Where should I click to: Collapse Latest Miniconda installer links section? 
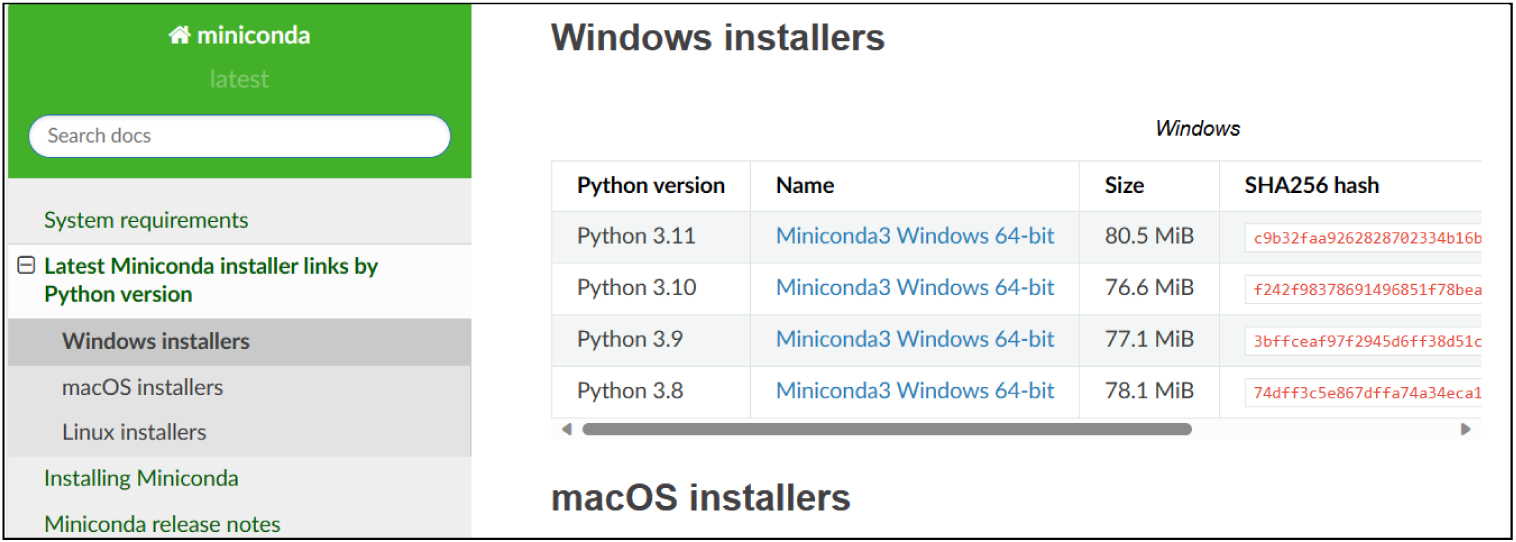coord(26,266)
